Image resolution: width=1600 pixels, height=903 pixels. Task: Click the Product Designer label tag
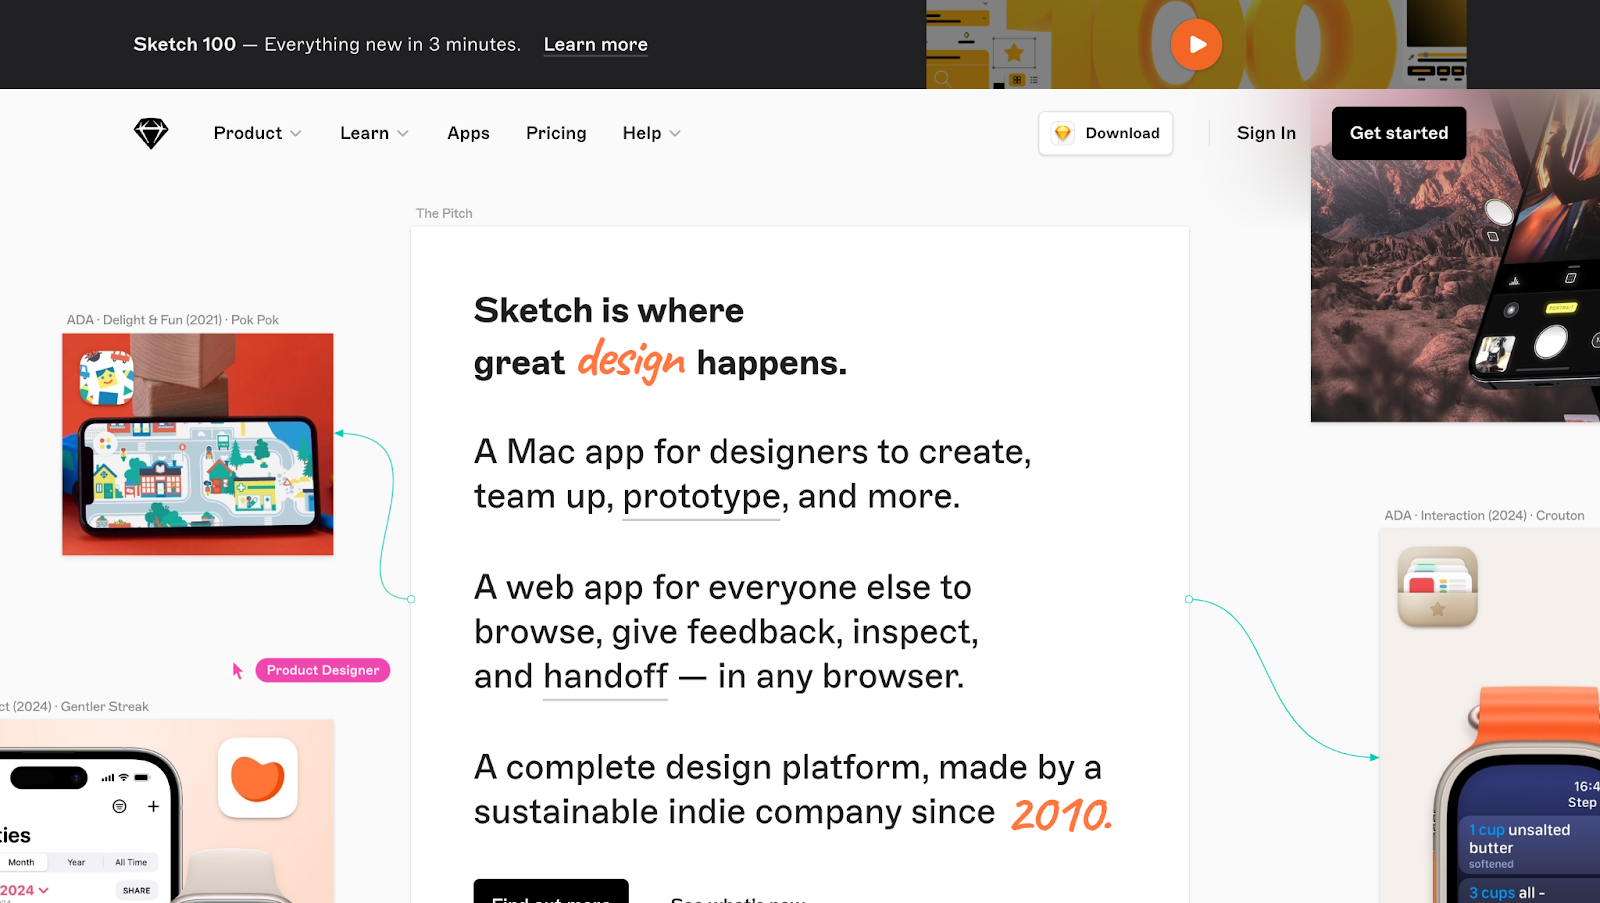tap(323, 670)
